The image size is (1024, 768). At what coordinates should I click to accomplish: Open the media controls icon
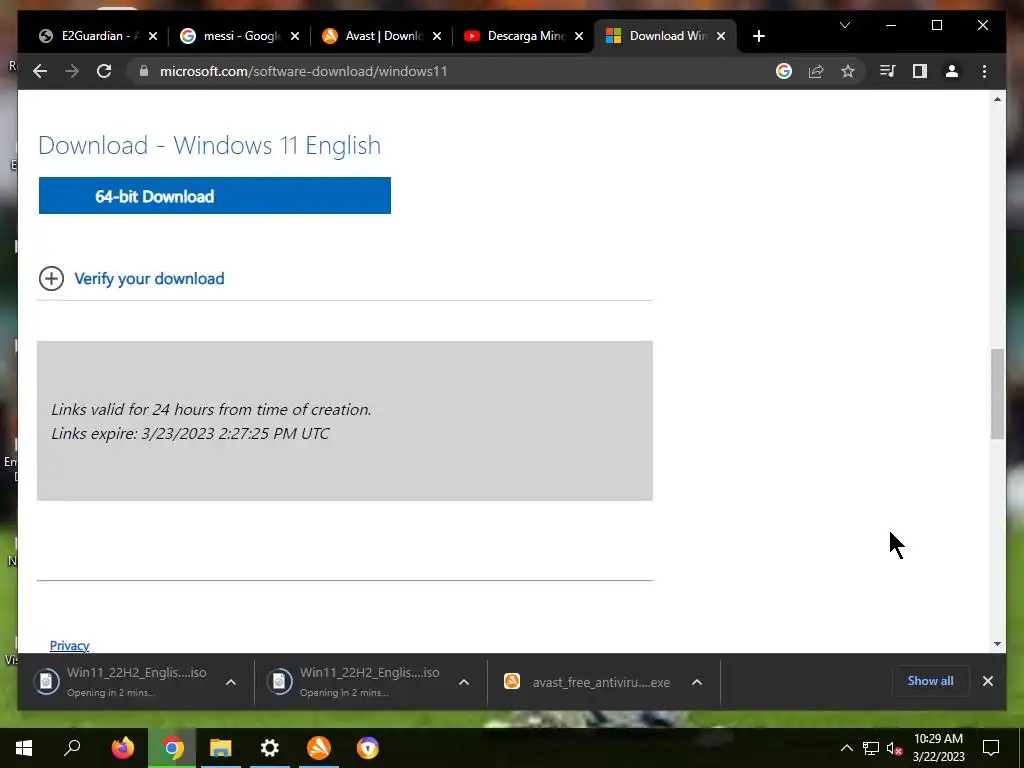(x=888, y=71)
